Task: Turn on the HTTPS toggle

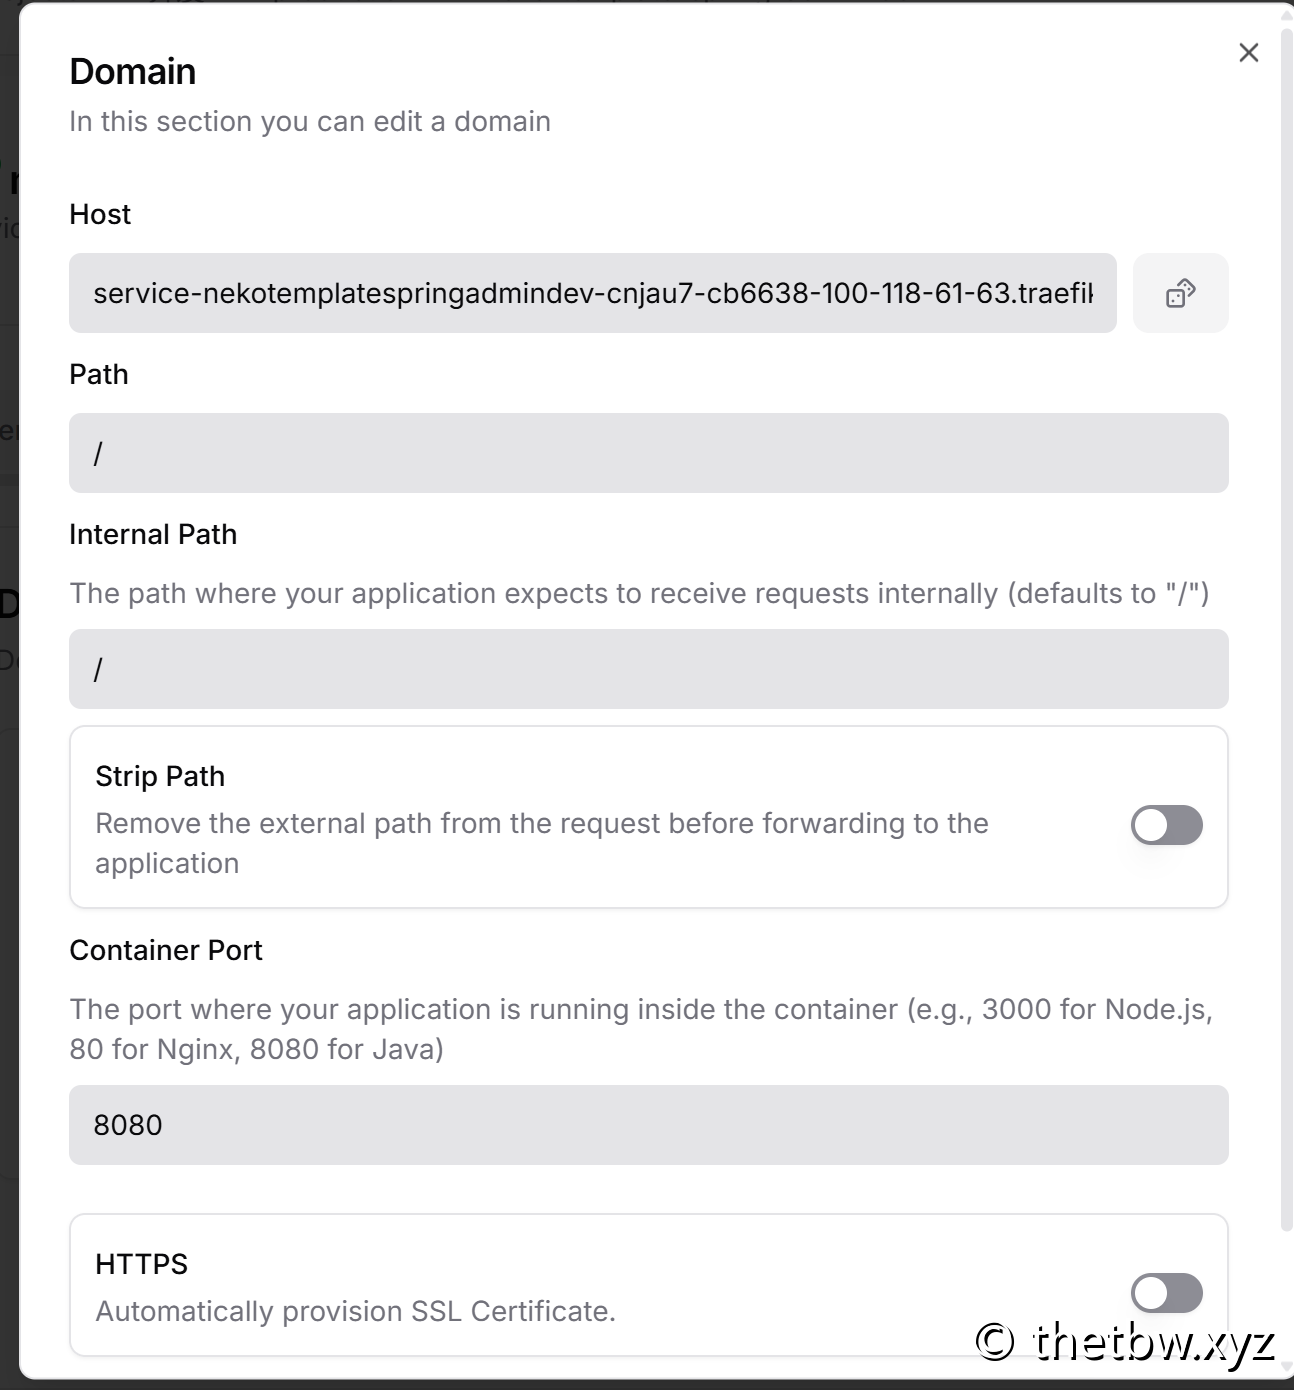Action: coord(1166,1293)
